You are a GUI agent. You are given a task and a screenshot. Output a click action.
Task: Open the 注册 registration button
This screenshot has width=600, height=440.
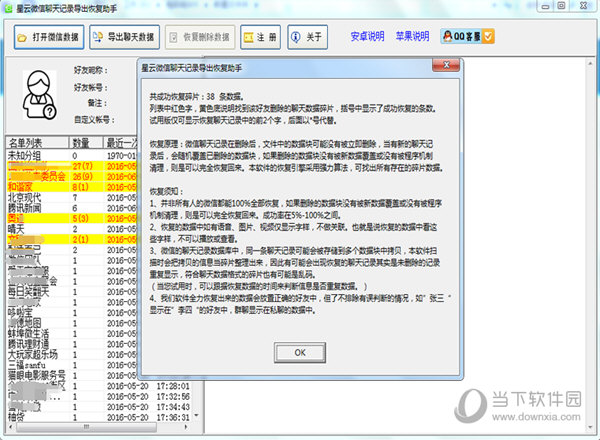(x=260, y=37)
